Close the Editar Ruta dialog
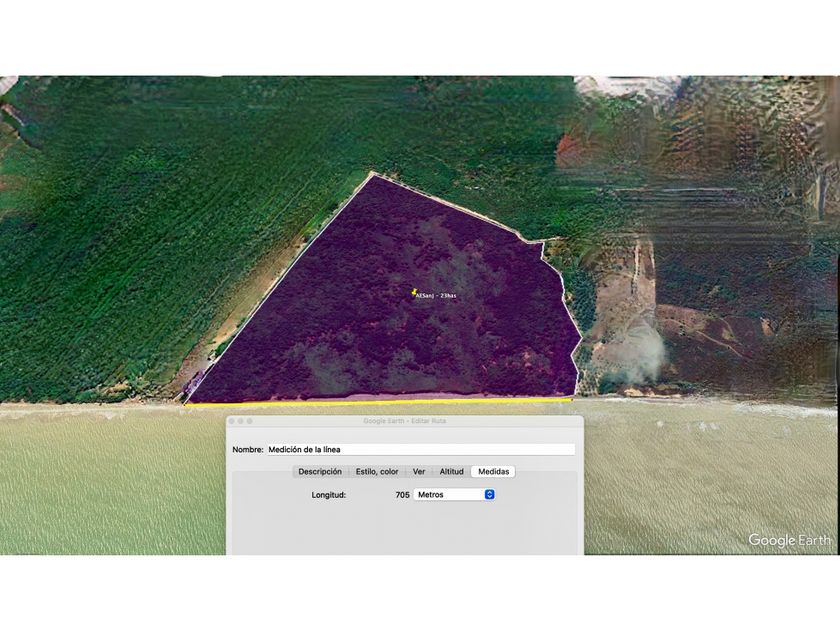Screen dimensions: 840x630 [x=231, y=422]
